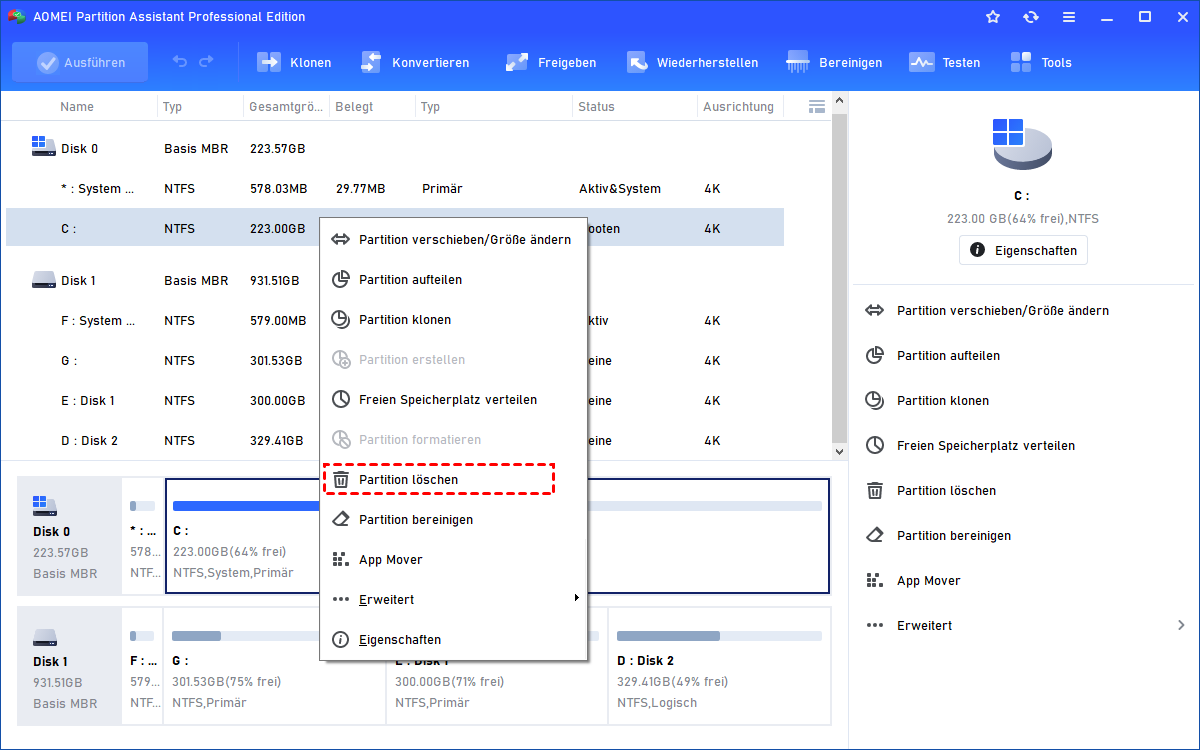Select Disk 1 block in disk map
The height and width of the screenshot is (750, 1200).
click(x=69, y=664)
